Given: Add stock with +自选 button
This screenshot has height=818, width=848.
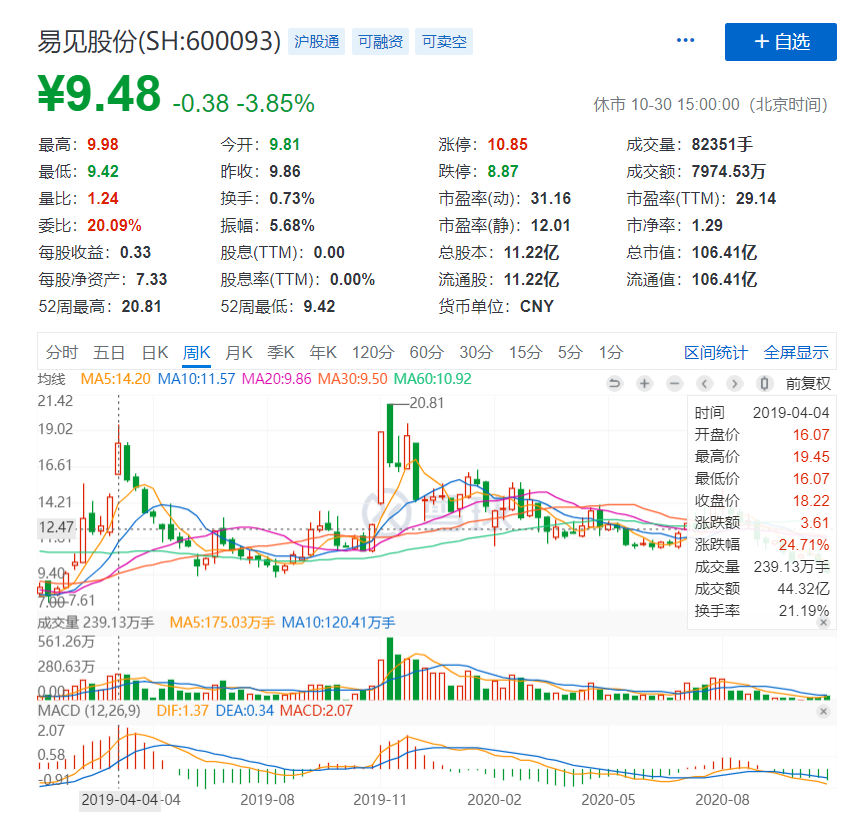Looking at the screenshot, I should pyautogui.click(x=780, y=42).
